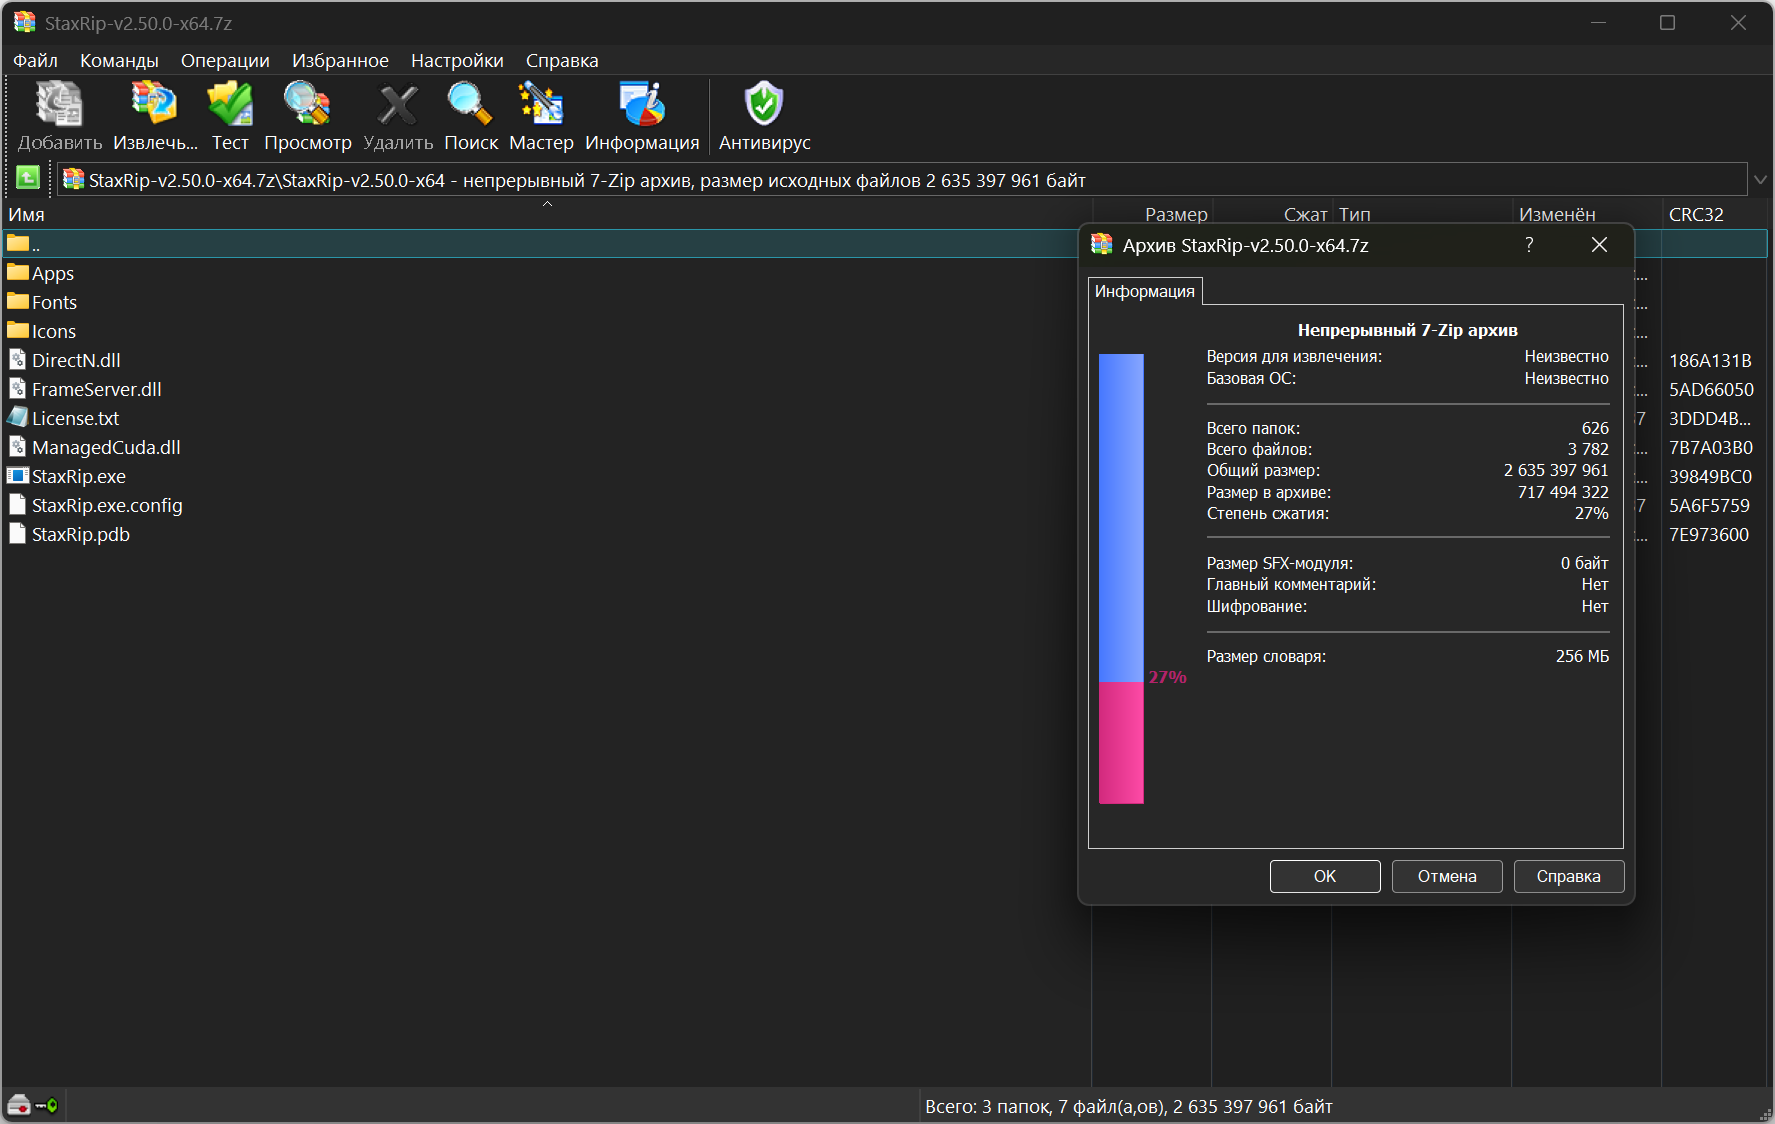Open the Операции menu
Screen dimensions: 1775x1124
click(x=225, y=61)
